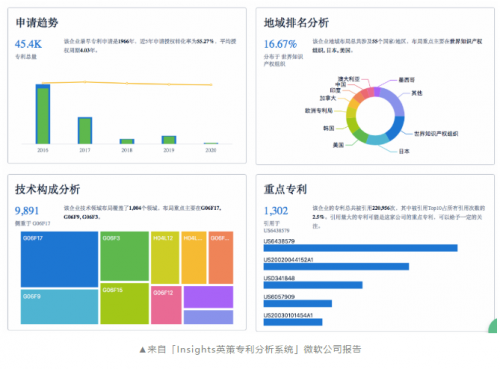Viewport: 500px width, 369px height.
Task: Click the 9,891 value
Action: (27, 211)
